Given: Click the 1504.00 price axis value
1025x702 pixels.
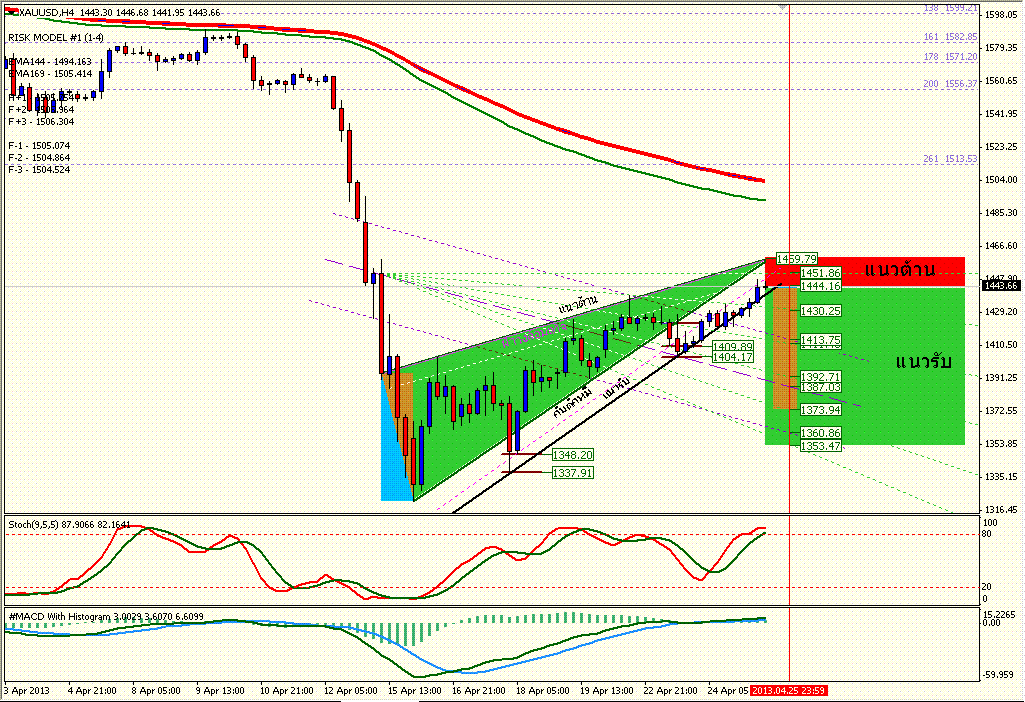Looking at the screenshot, I should pyautogui.click(x=1001, y=179).
